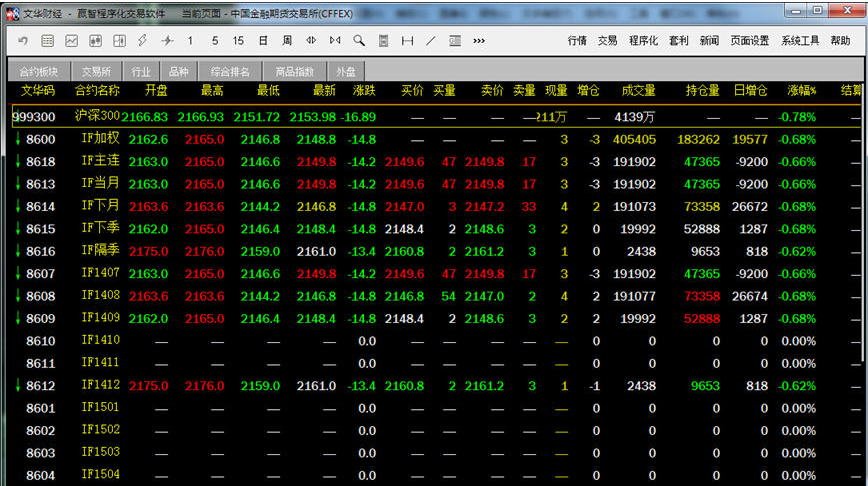The image size is (868, 486).
Task: Switch to weekly period 周
Action: coord(287,41)
